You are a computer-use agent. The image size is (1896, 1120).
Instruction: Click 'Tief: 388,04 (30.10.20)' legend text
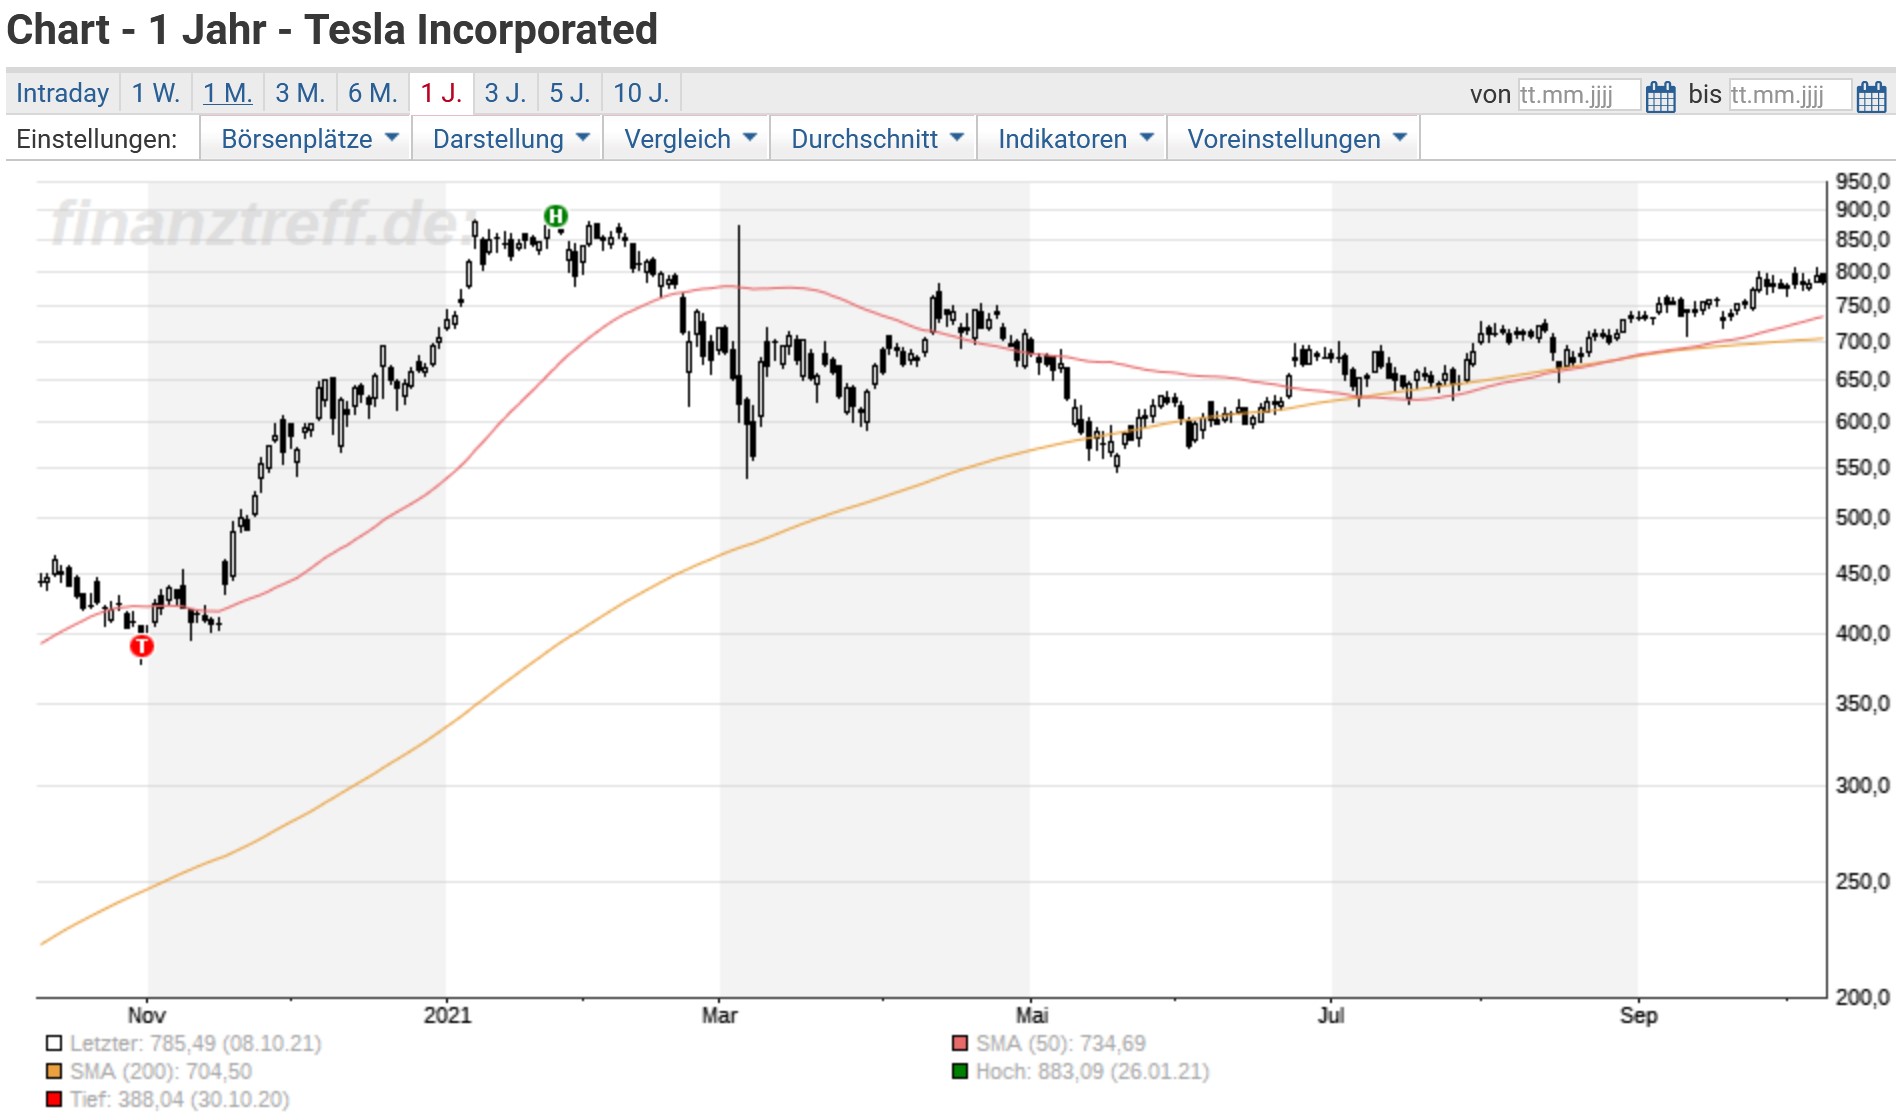click(180, 1099)
